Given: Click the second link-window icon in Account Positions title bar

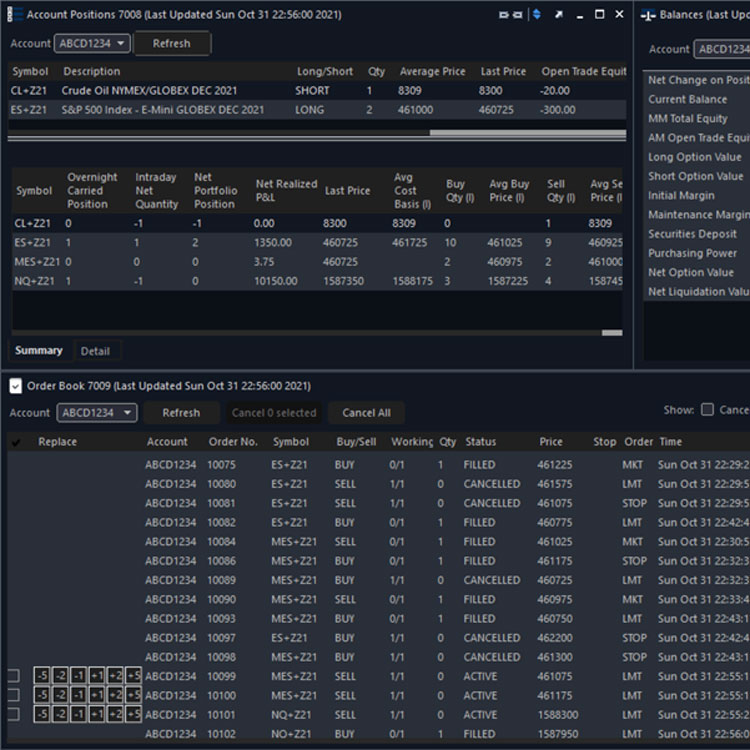Looking at the screenshot, I should (518, 15).
